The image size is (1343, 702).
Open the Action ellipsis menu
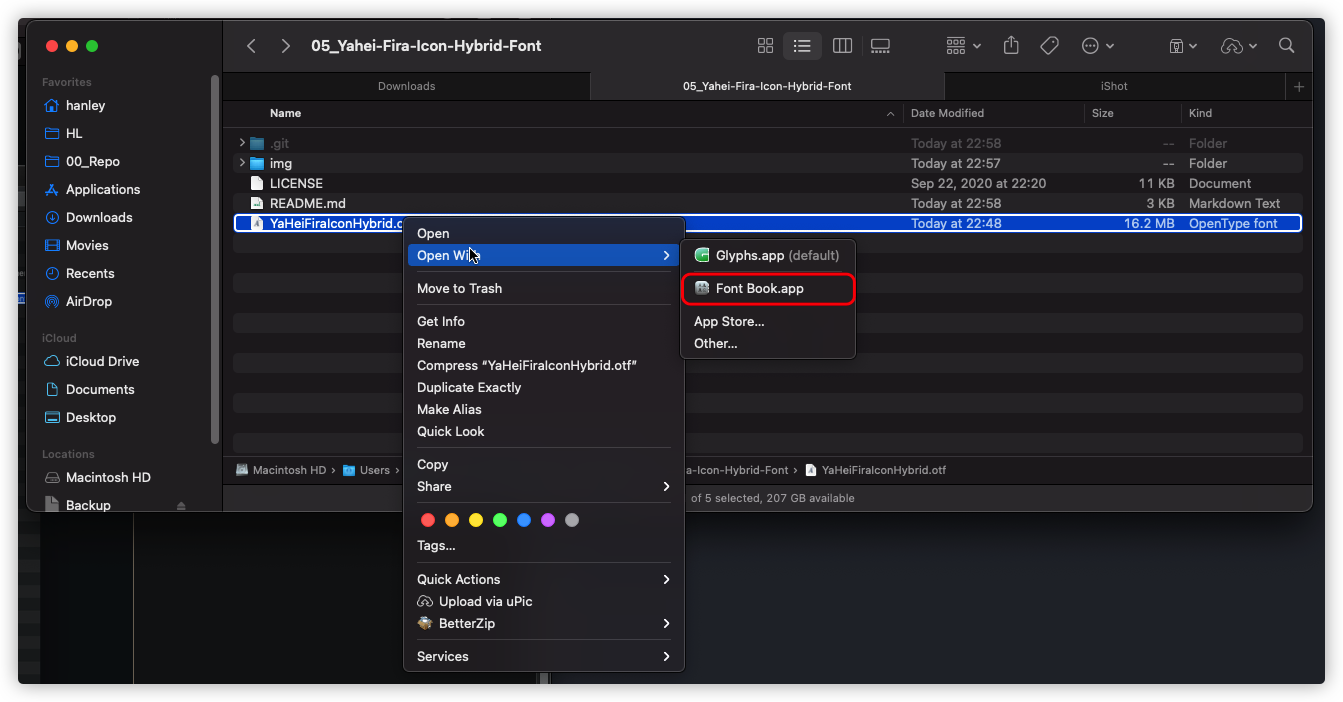point(1097,46)
